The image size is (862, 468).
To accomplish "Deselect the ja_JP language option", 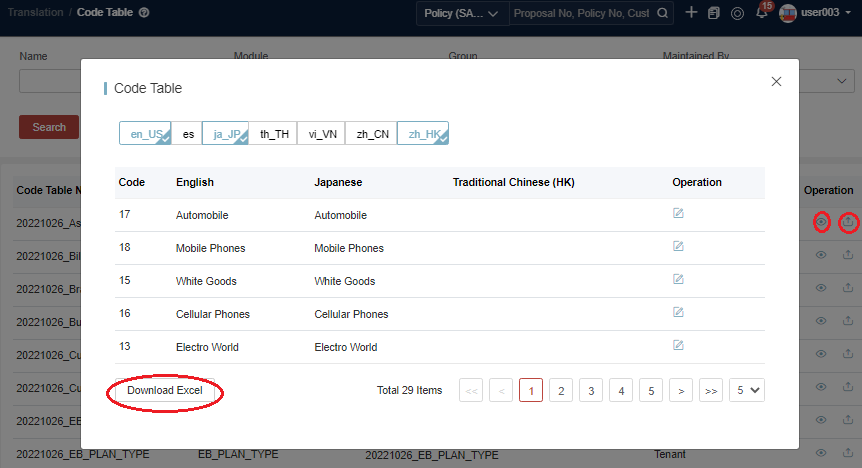I will point(225,133).
